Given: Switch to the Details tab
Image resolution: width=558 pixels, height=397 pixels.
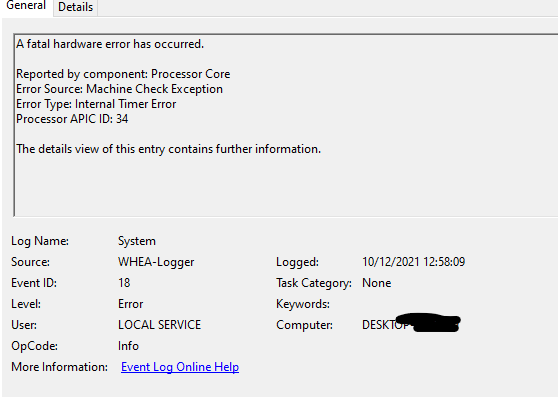Looking at the screenshot, I should tap(75, 7).
